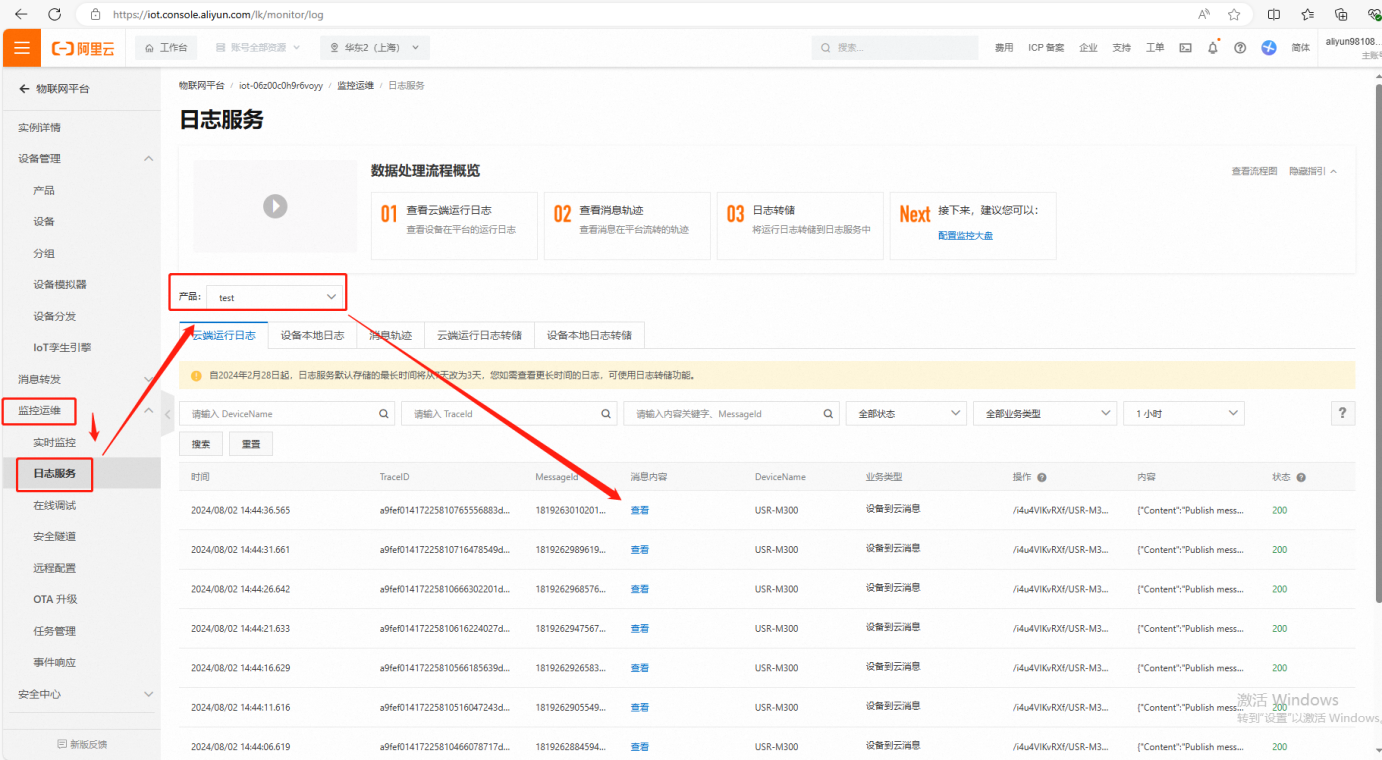
Task: Click the TraceId input field
Action: [500, 414]
